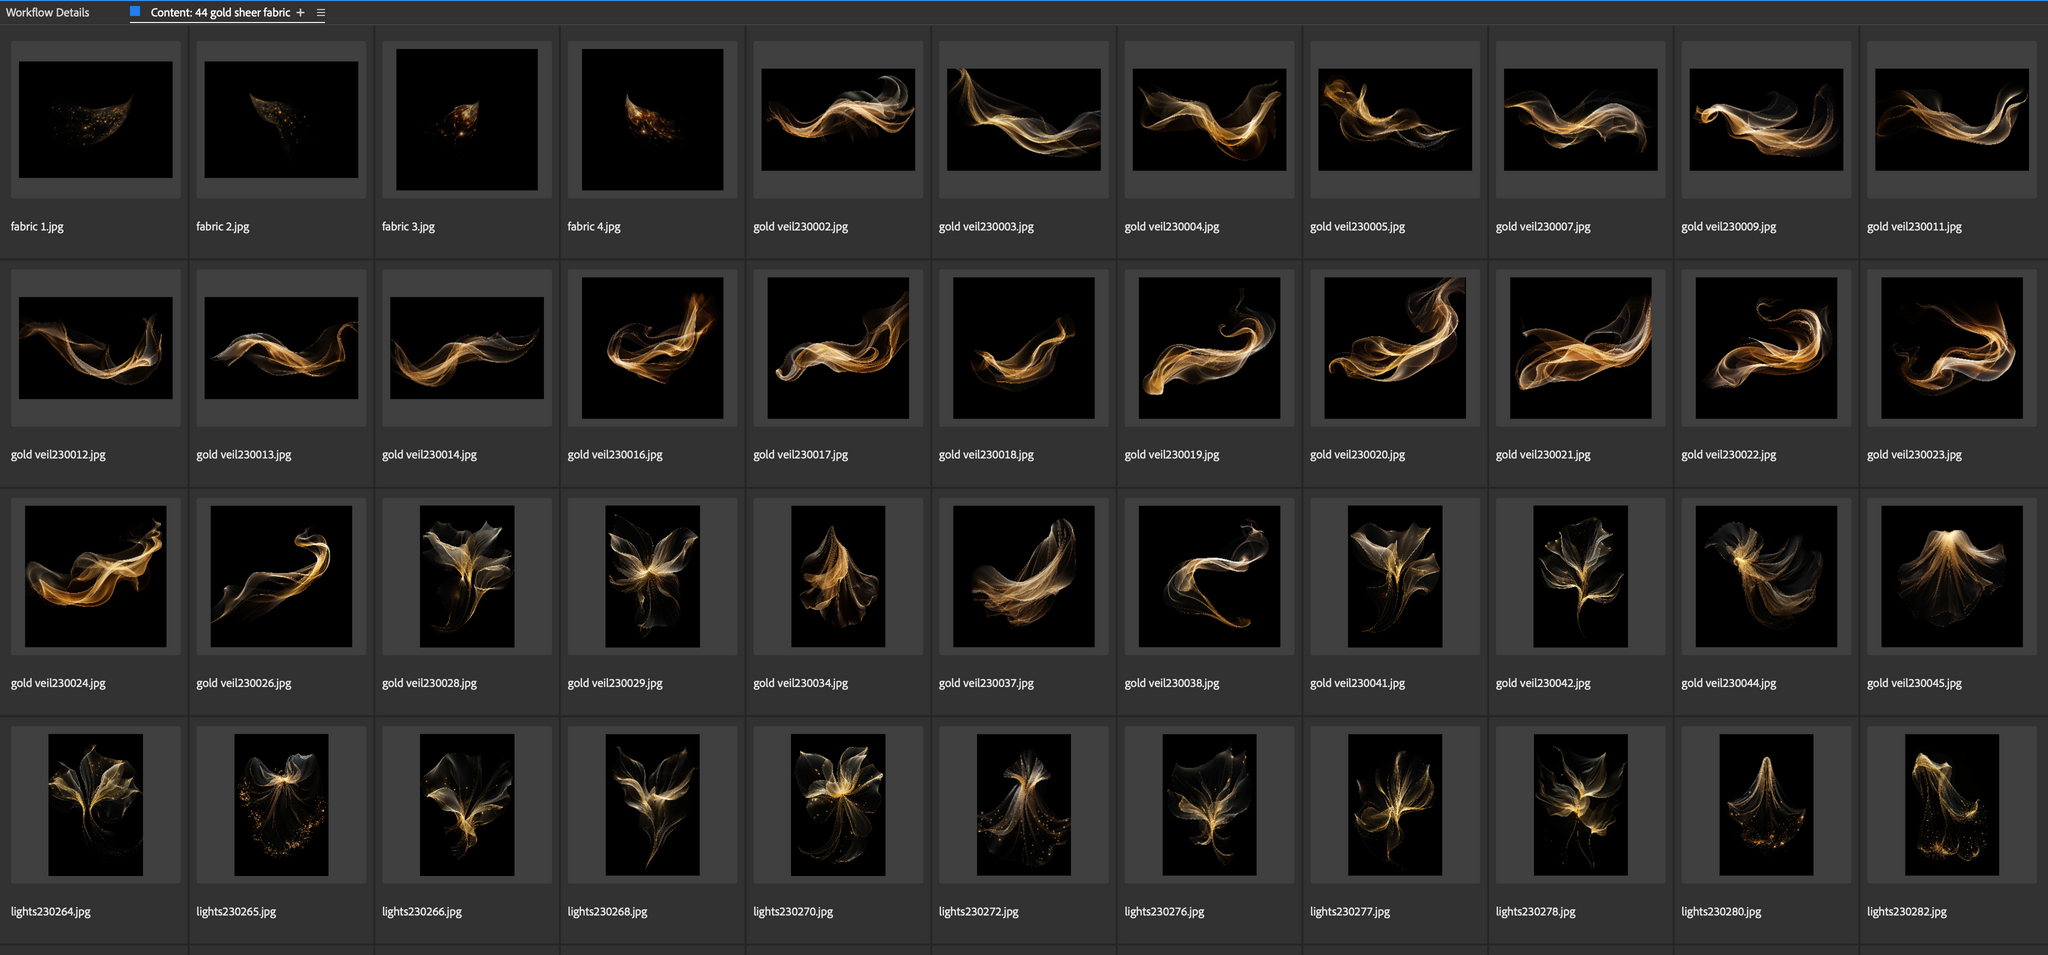2048x955 pixels.
Task: Select the gold veil230013.jpg thumbnail
Action: (x=281, y=348)
